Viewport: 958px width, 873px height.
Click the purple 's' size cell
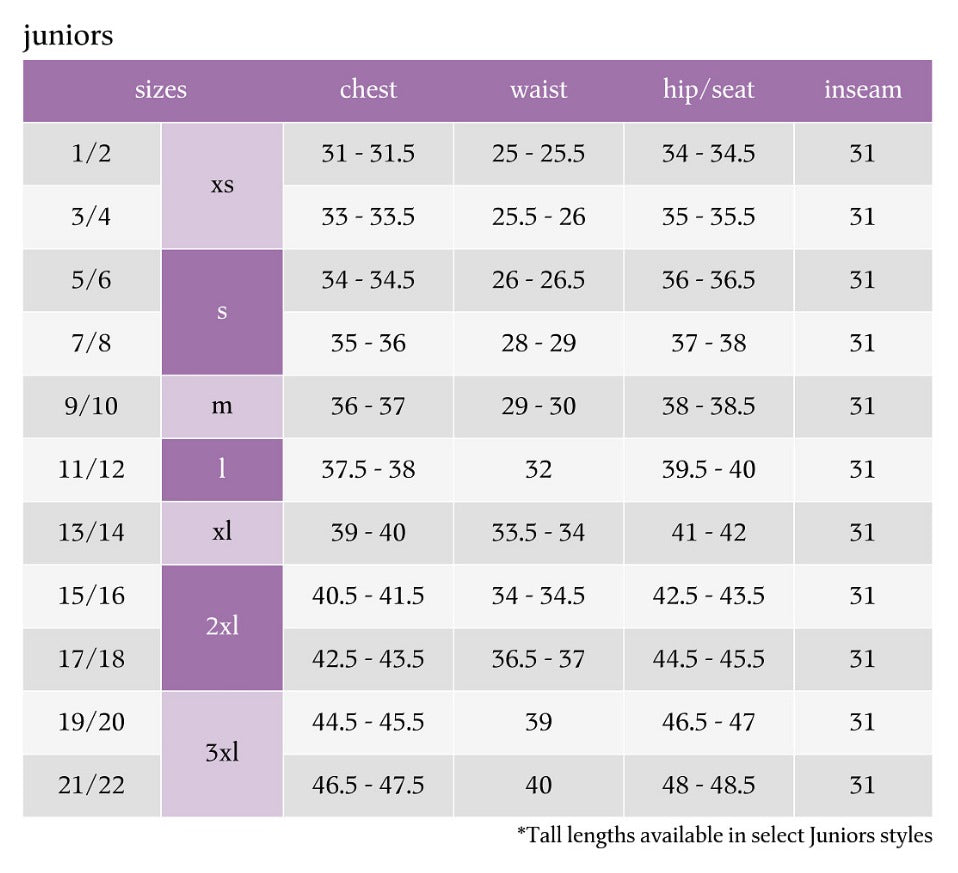click(x=222, y=312)
